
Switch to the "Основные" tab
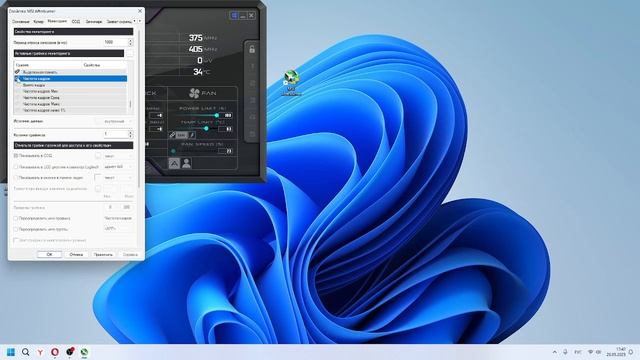21,21
